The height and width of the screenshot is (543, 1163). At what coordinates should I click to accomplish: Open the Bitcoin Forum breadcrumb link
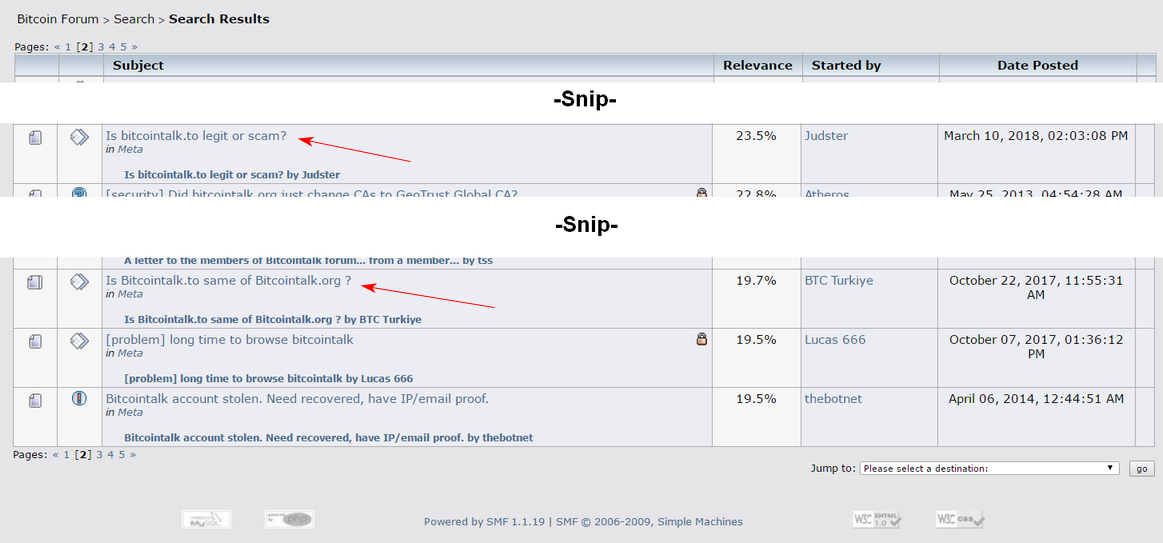click(x=59, y=19)
